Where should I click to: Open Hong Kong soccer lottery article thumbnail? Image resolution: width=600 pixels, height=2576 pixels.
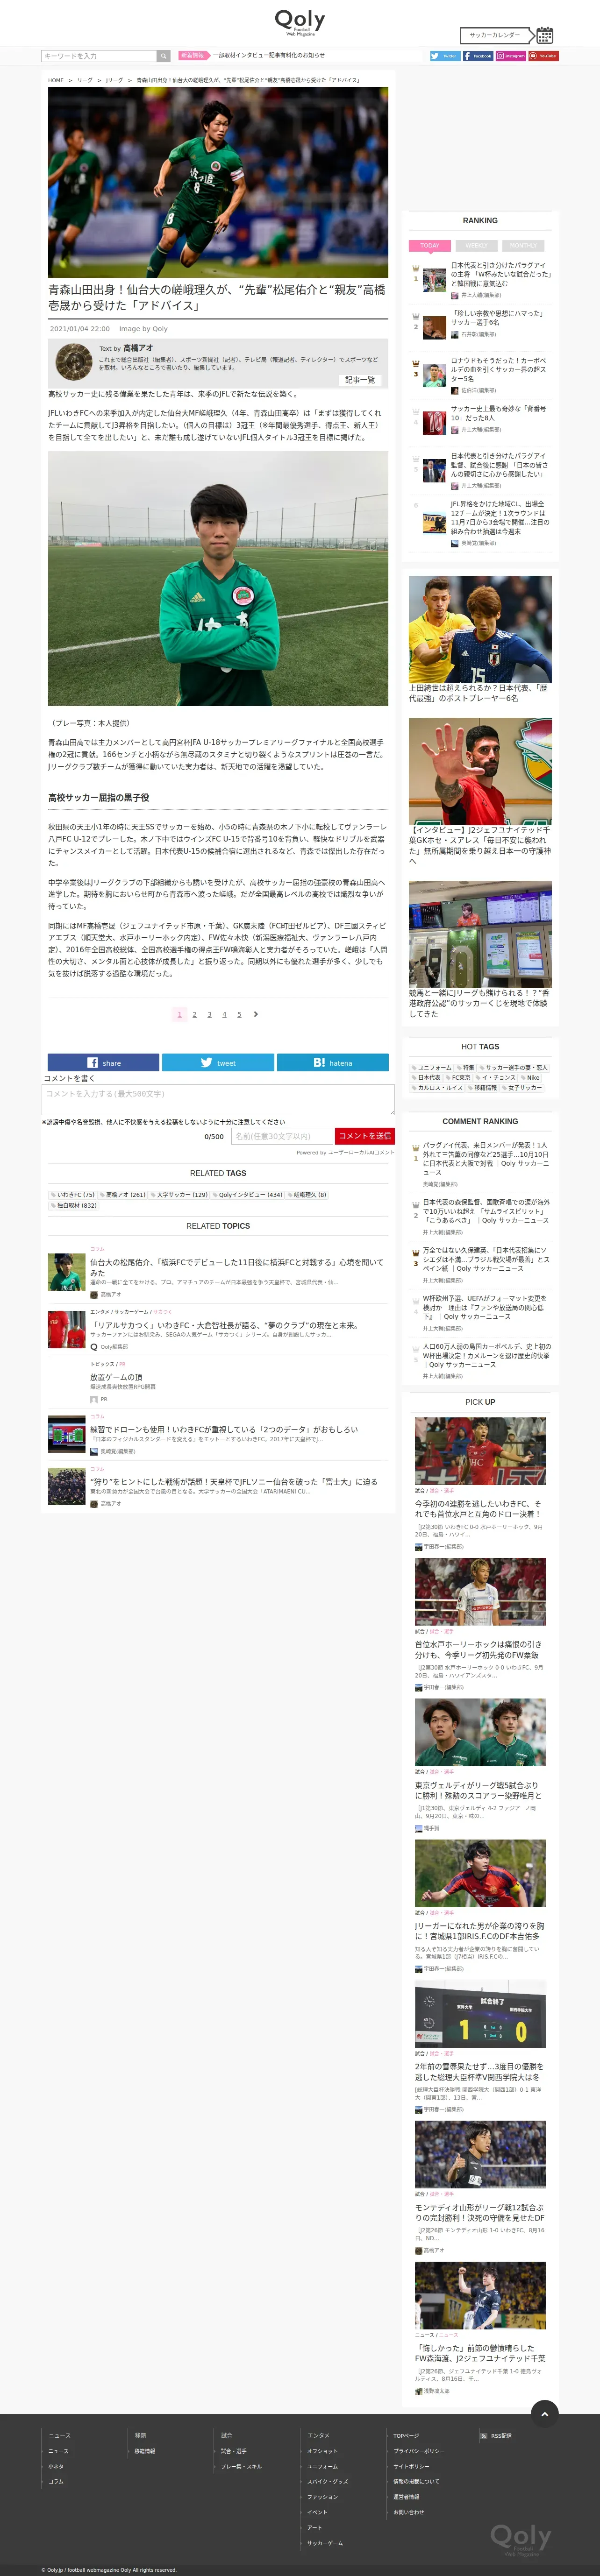click(x=480, y=934)
